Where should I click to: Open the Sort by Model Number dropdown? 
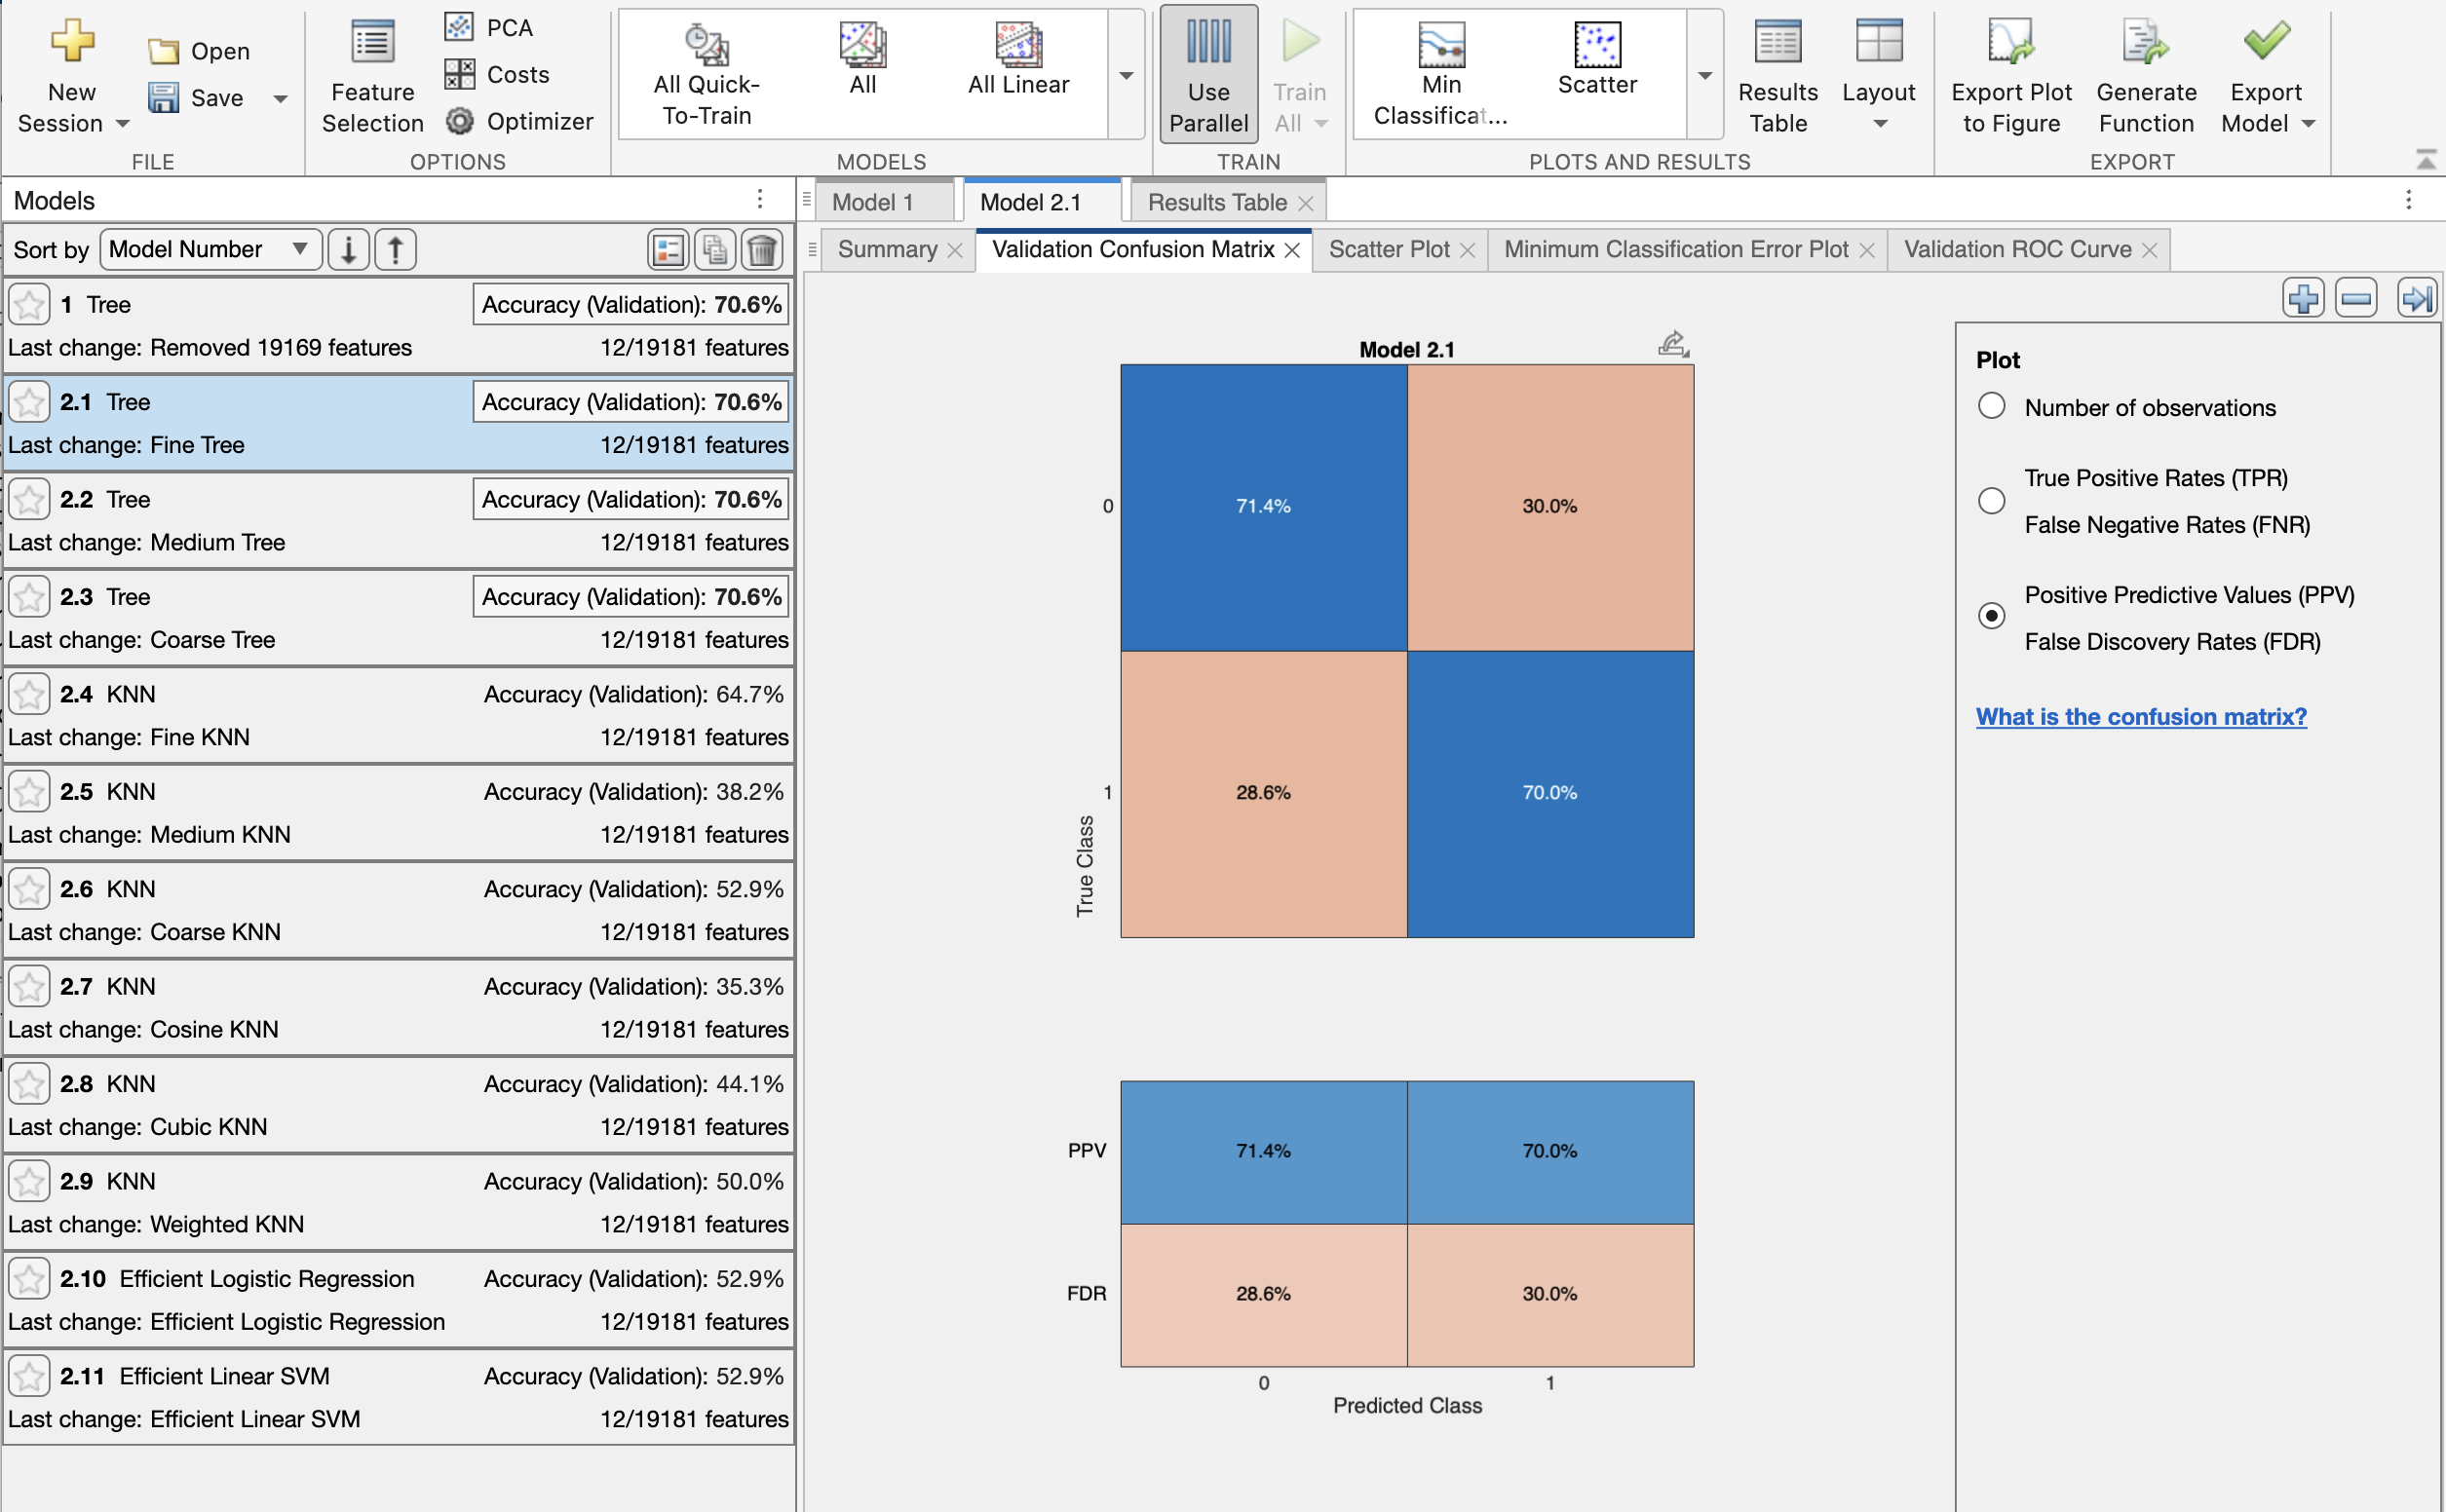[210, 249]
